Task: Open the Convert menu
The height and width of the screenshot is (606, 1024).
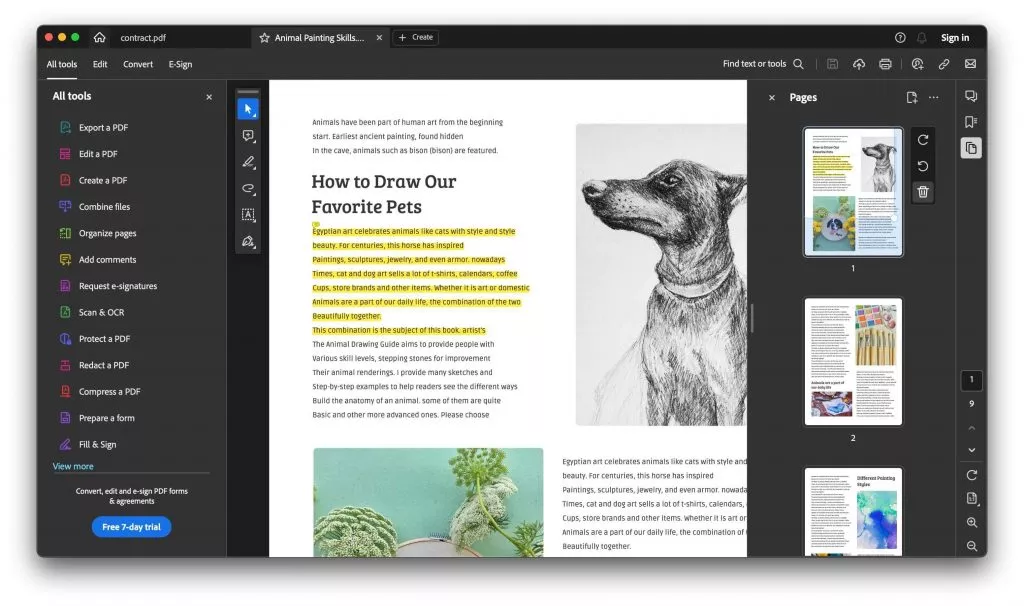Action: (x=138, y=63)
